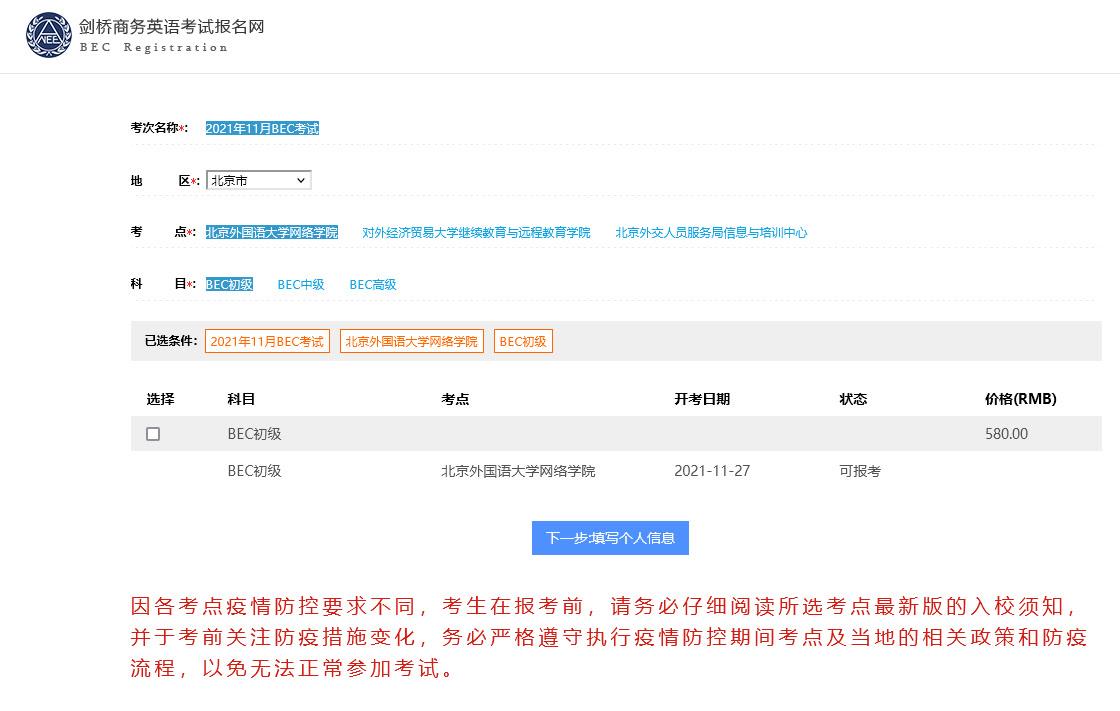
Task: Click the 开考日期 column header
Action: click(x=702, y=399)
